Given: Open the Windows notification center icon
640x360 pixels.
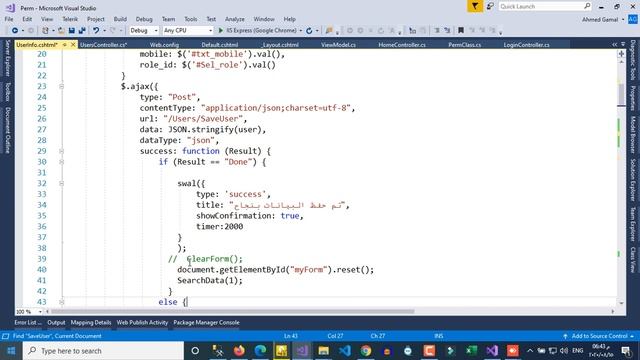Looking at the screenshot, I should click(626, 351).
